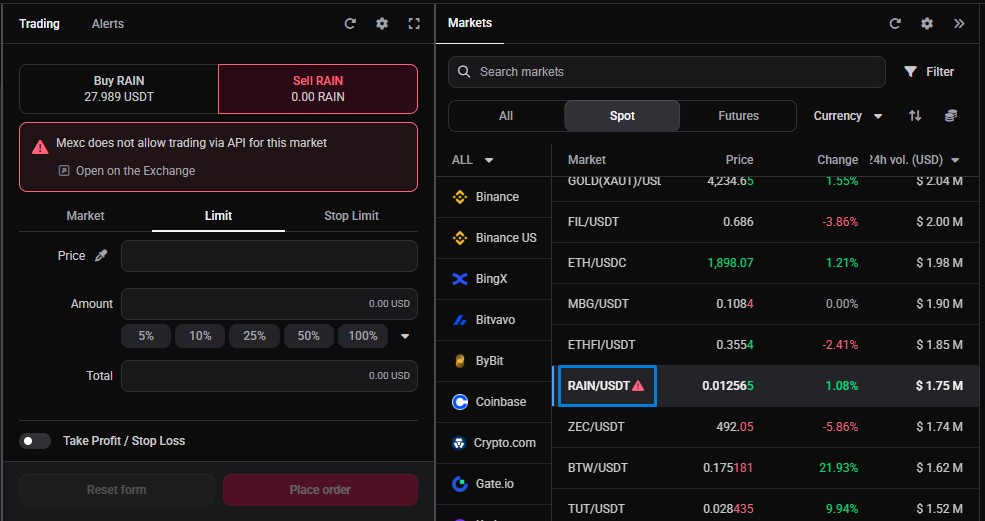Select Crypto.com exchange

pos(493,443)
